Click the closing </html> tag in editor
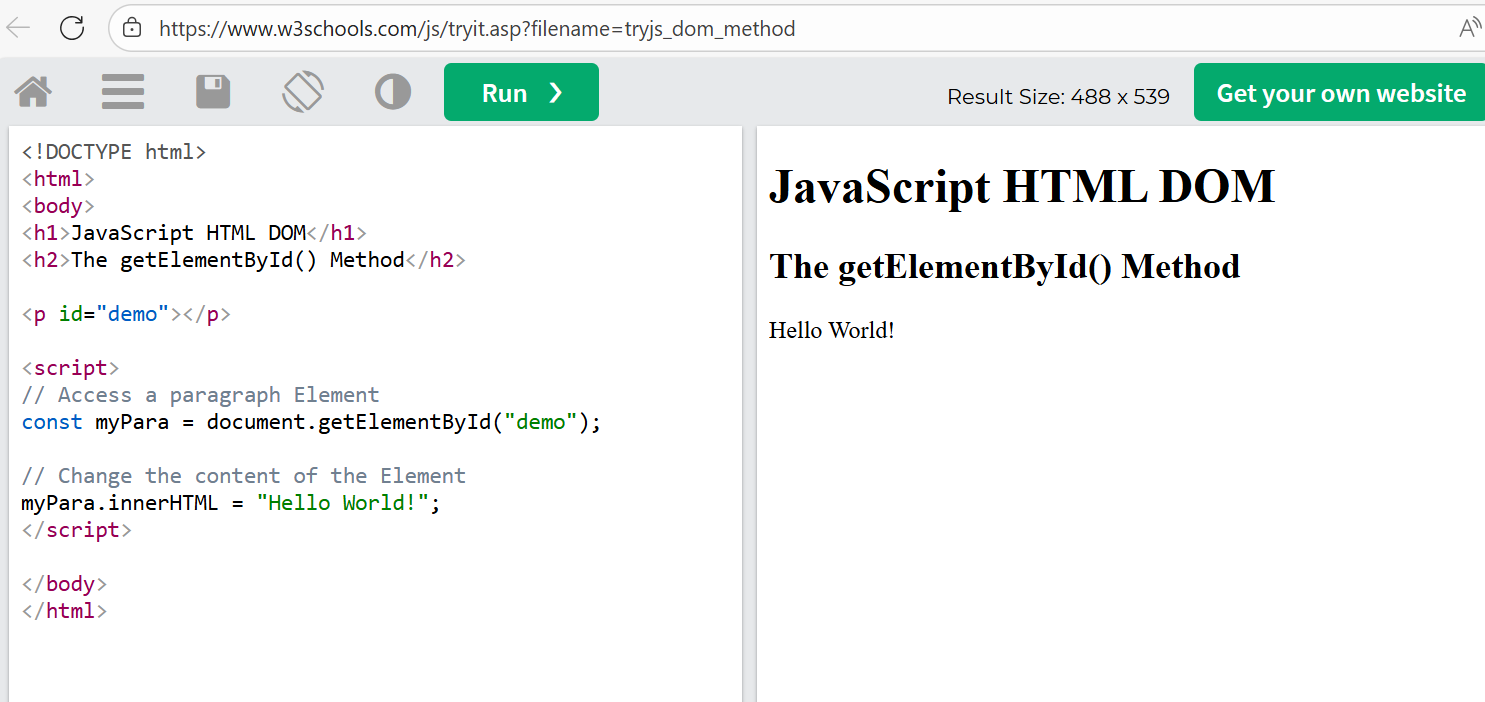 (x=64, y=611)
